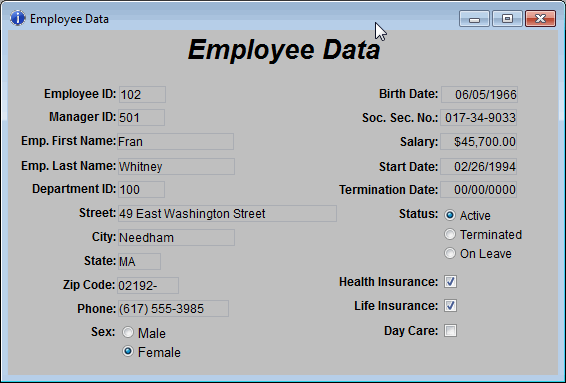Image resolution: width=566 pixels, height=383 pixels.
Task: Click the Employee ID field showing 102
Action: 142,95
